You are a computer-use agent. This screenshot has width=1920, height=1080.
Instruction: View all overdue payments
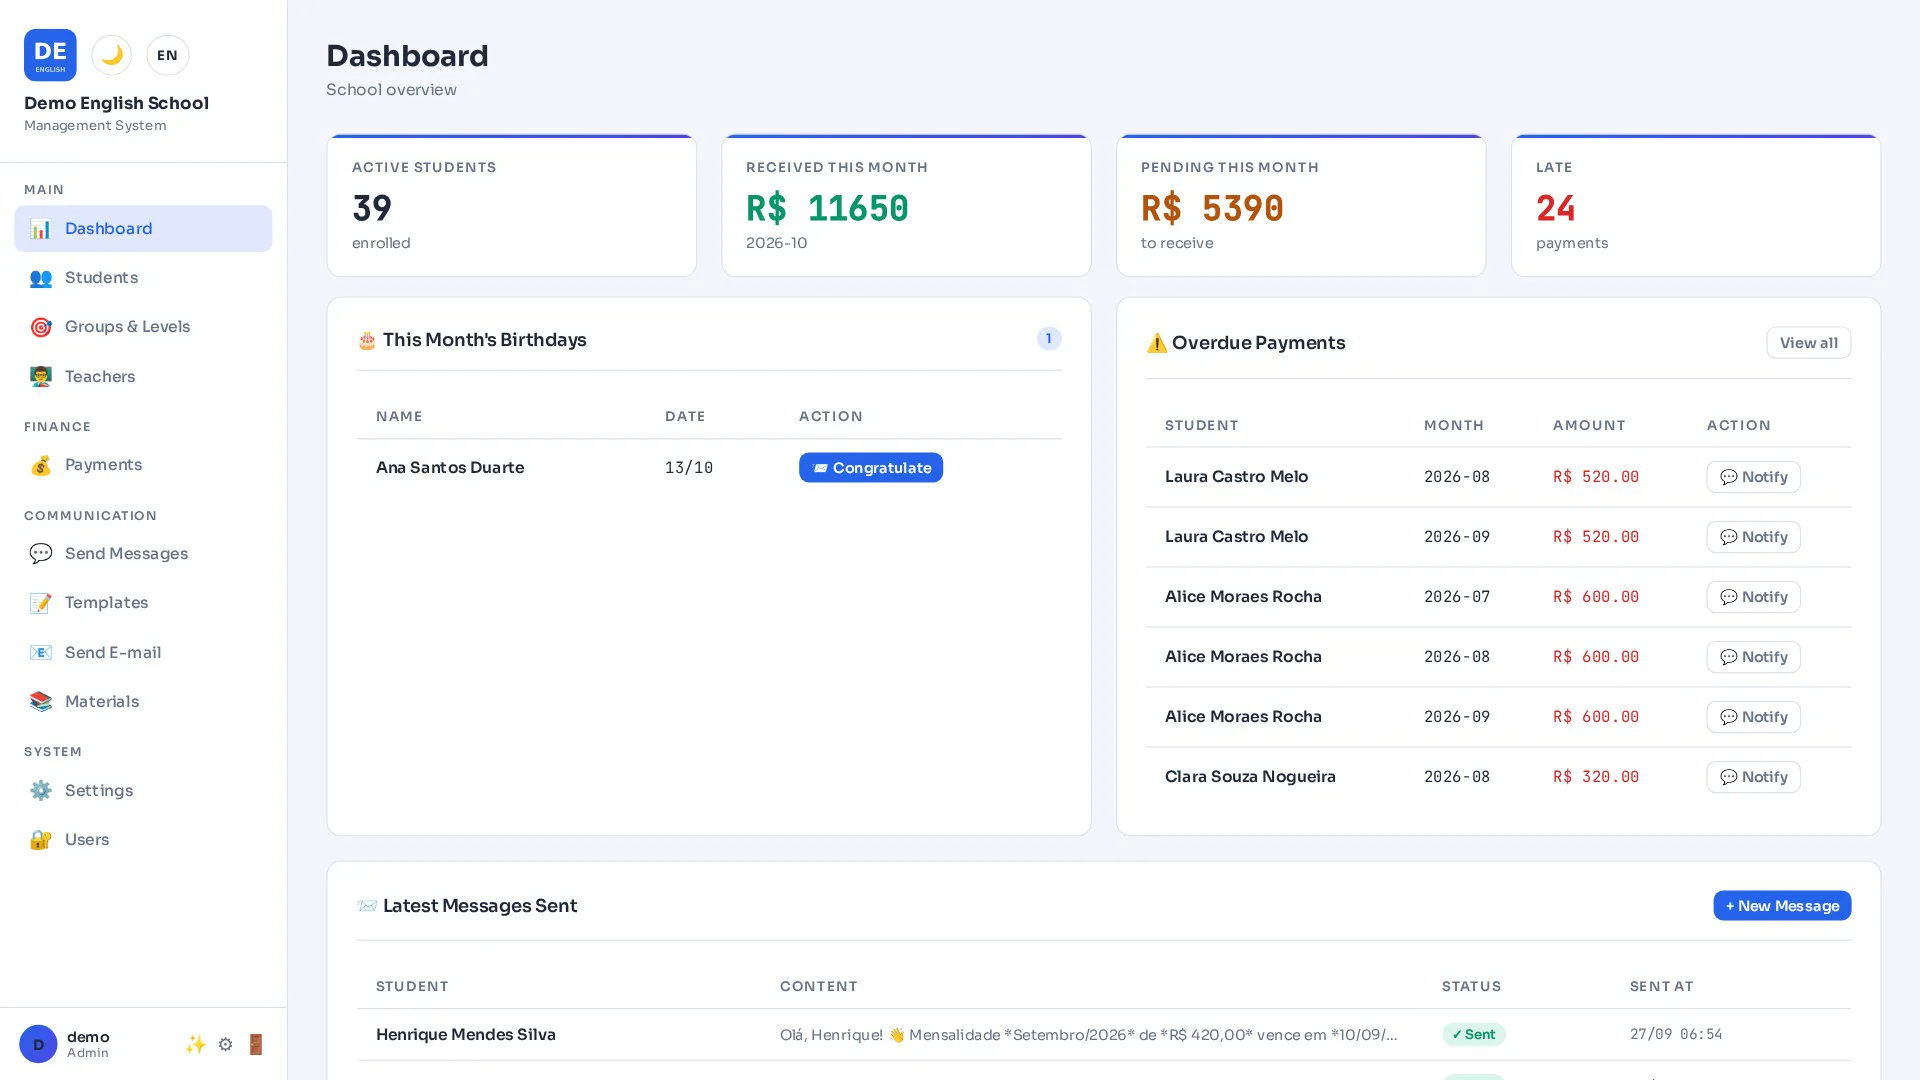(x=1808, y=343)
